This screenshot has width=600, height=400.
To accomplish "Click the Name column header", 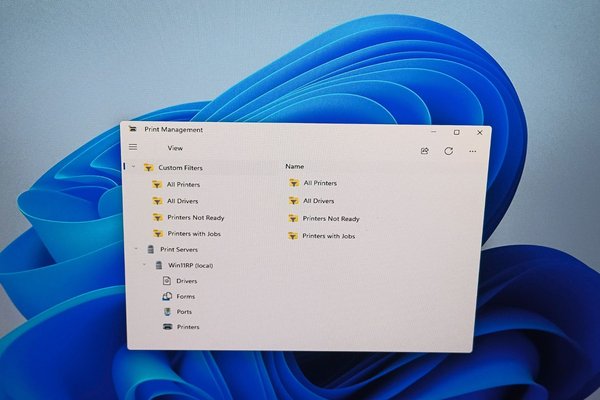I will point(294,167).
